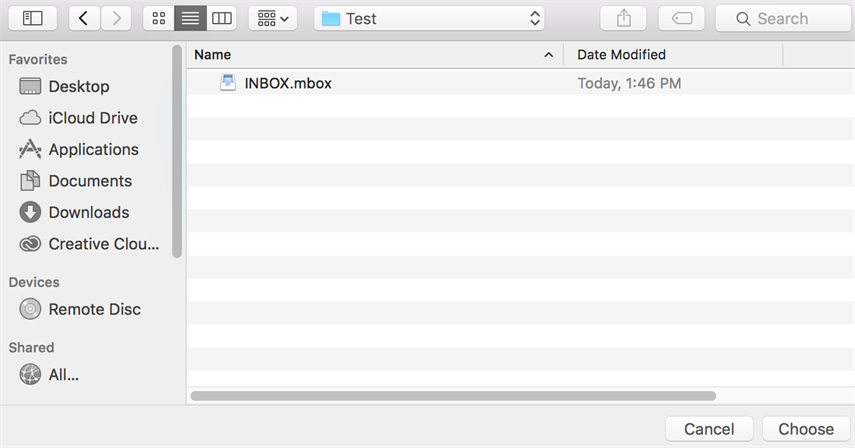Screen dimensions: 855x448
Task: Switch to column view
Action: click(x=221, y=19)
